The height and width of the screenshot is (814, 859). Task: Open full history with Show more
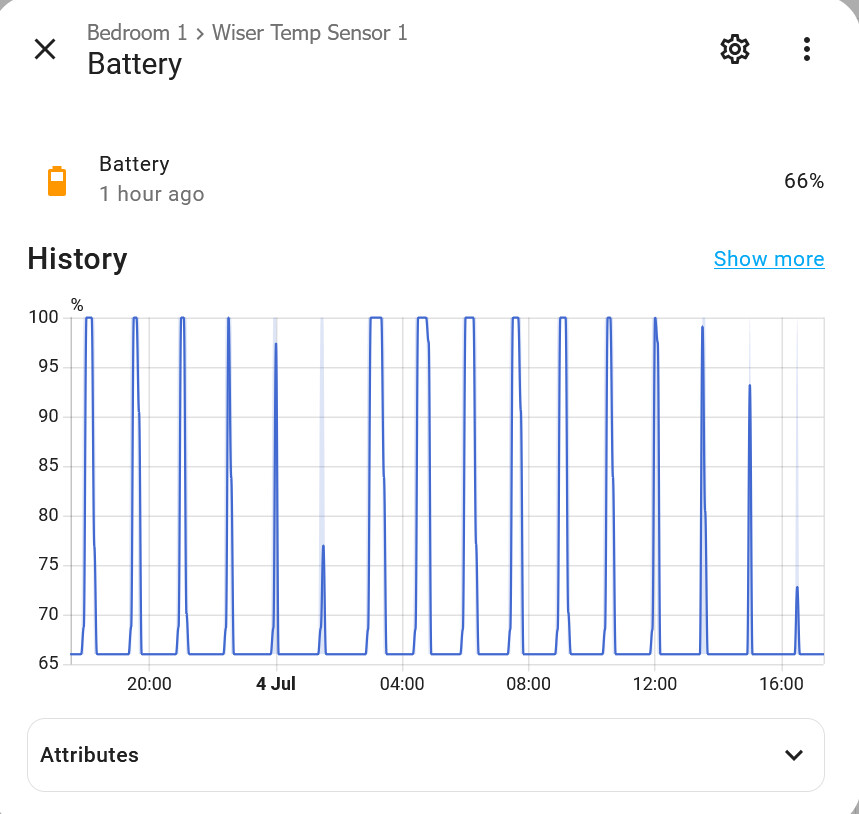769,259
